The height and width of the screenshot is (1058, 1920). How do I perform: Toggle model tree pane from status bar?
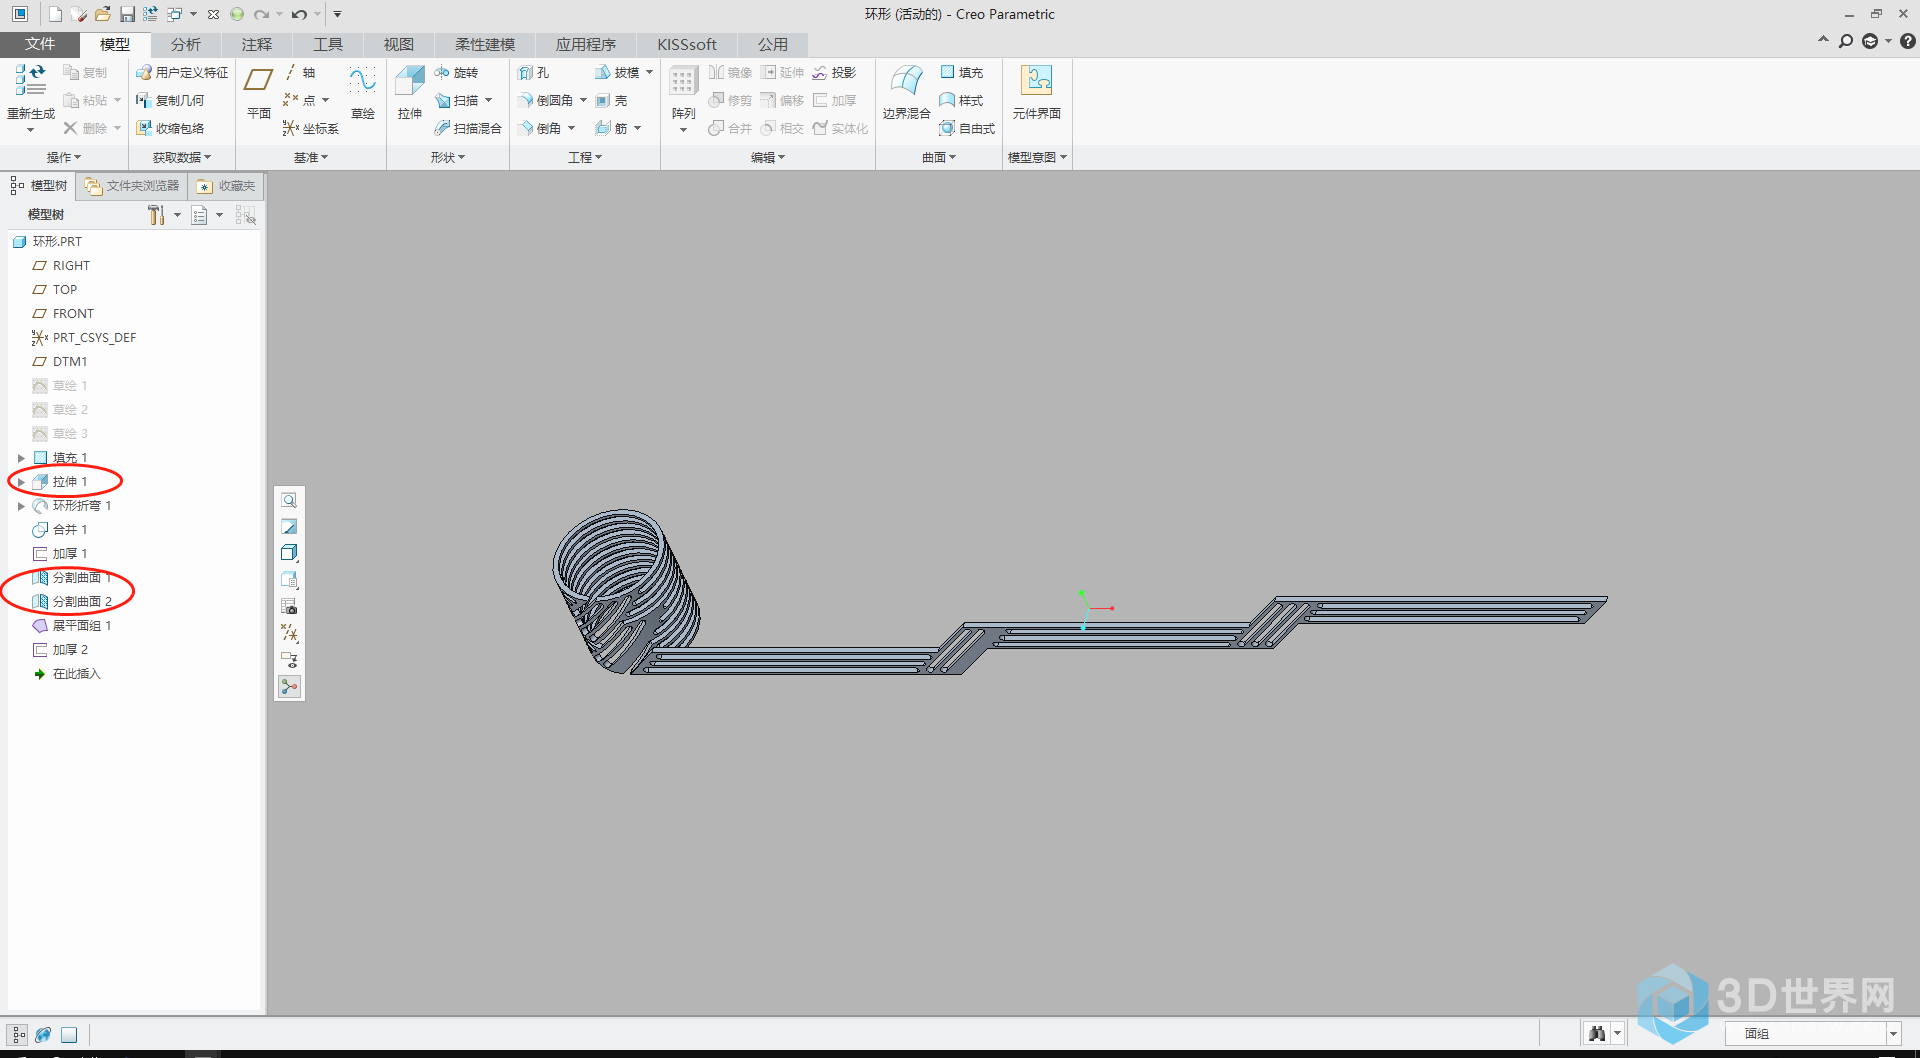click(18, 1035)
